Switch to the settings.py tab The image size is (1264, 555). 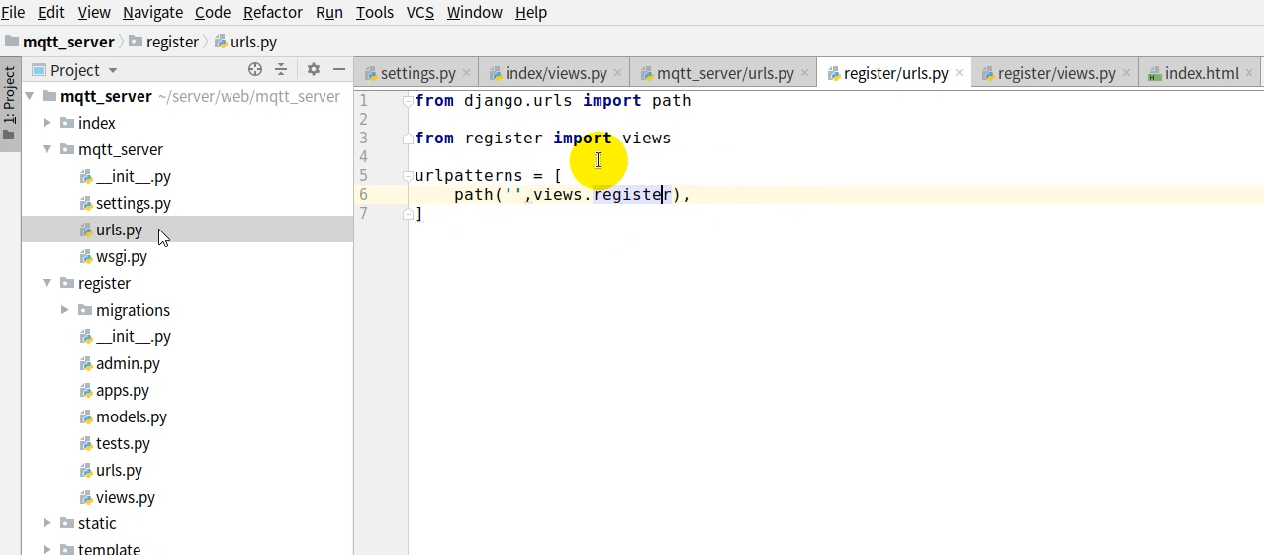point(418,73)
